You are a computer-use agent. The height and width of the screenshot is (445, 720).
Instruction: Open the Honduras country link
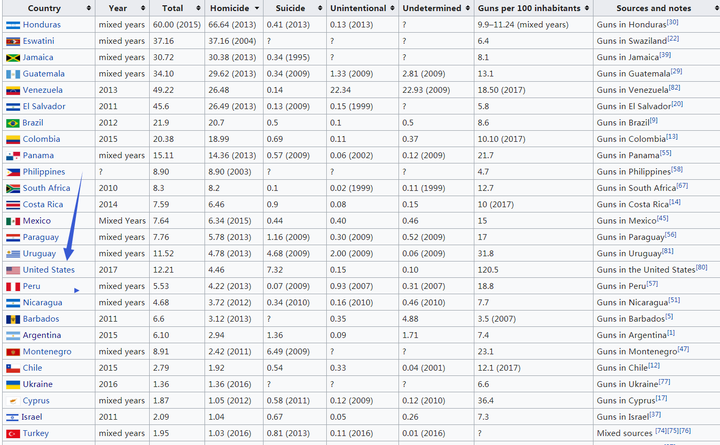tap(42, 25)
